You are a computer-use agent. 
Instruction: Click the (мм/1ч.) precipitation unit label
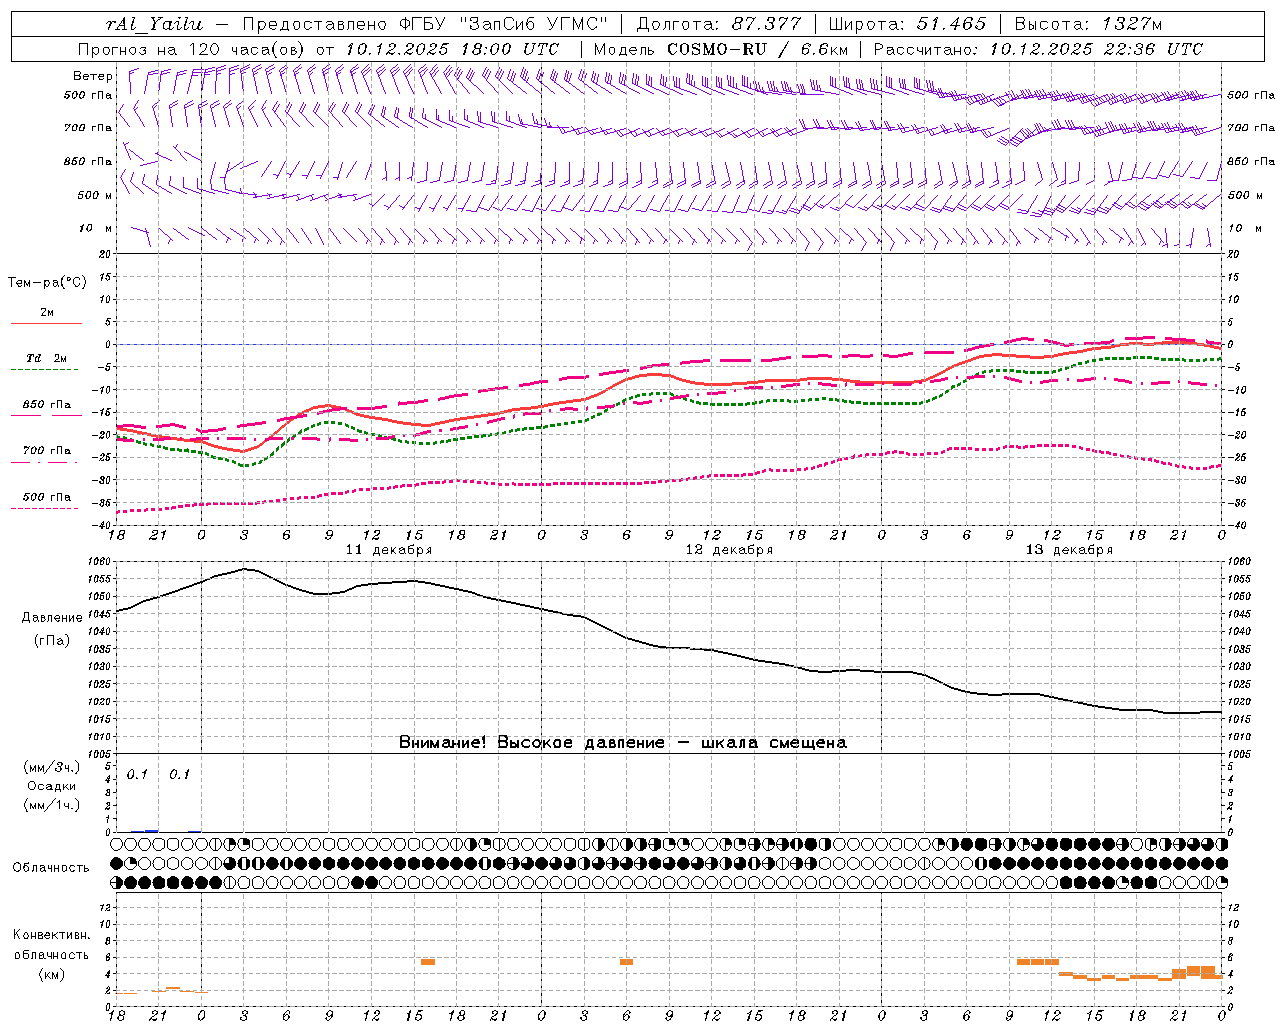52,805
